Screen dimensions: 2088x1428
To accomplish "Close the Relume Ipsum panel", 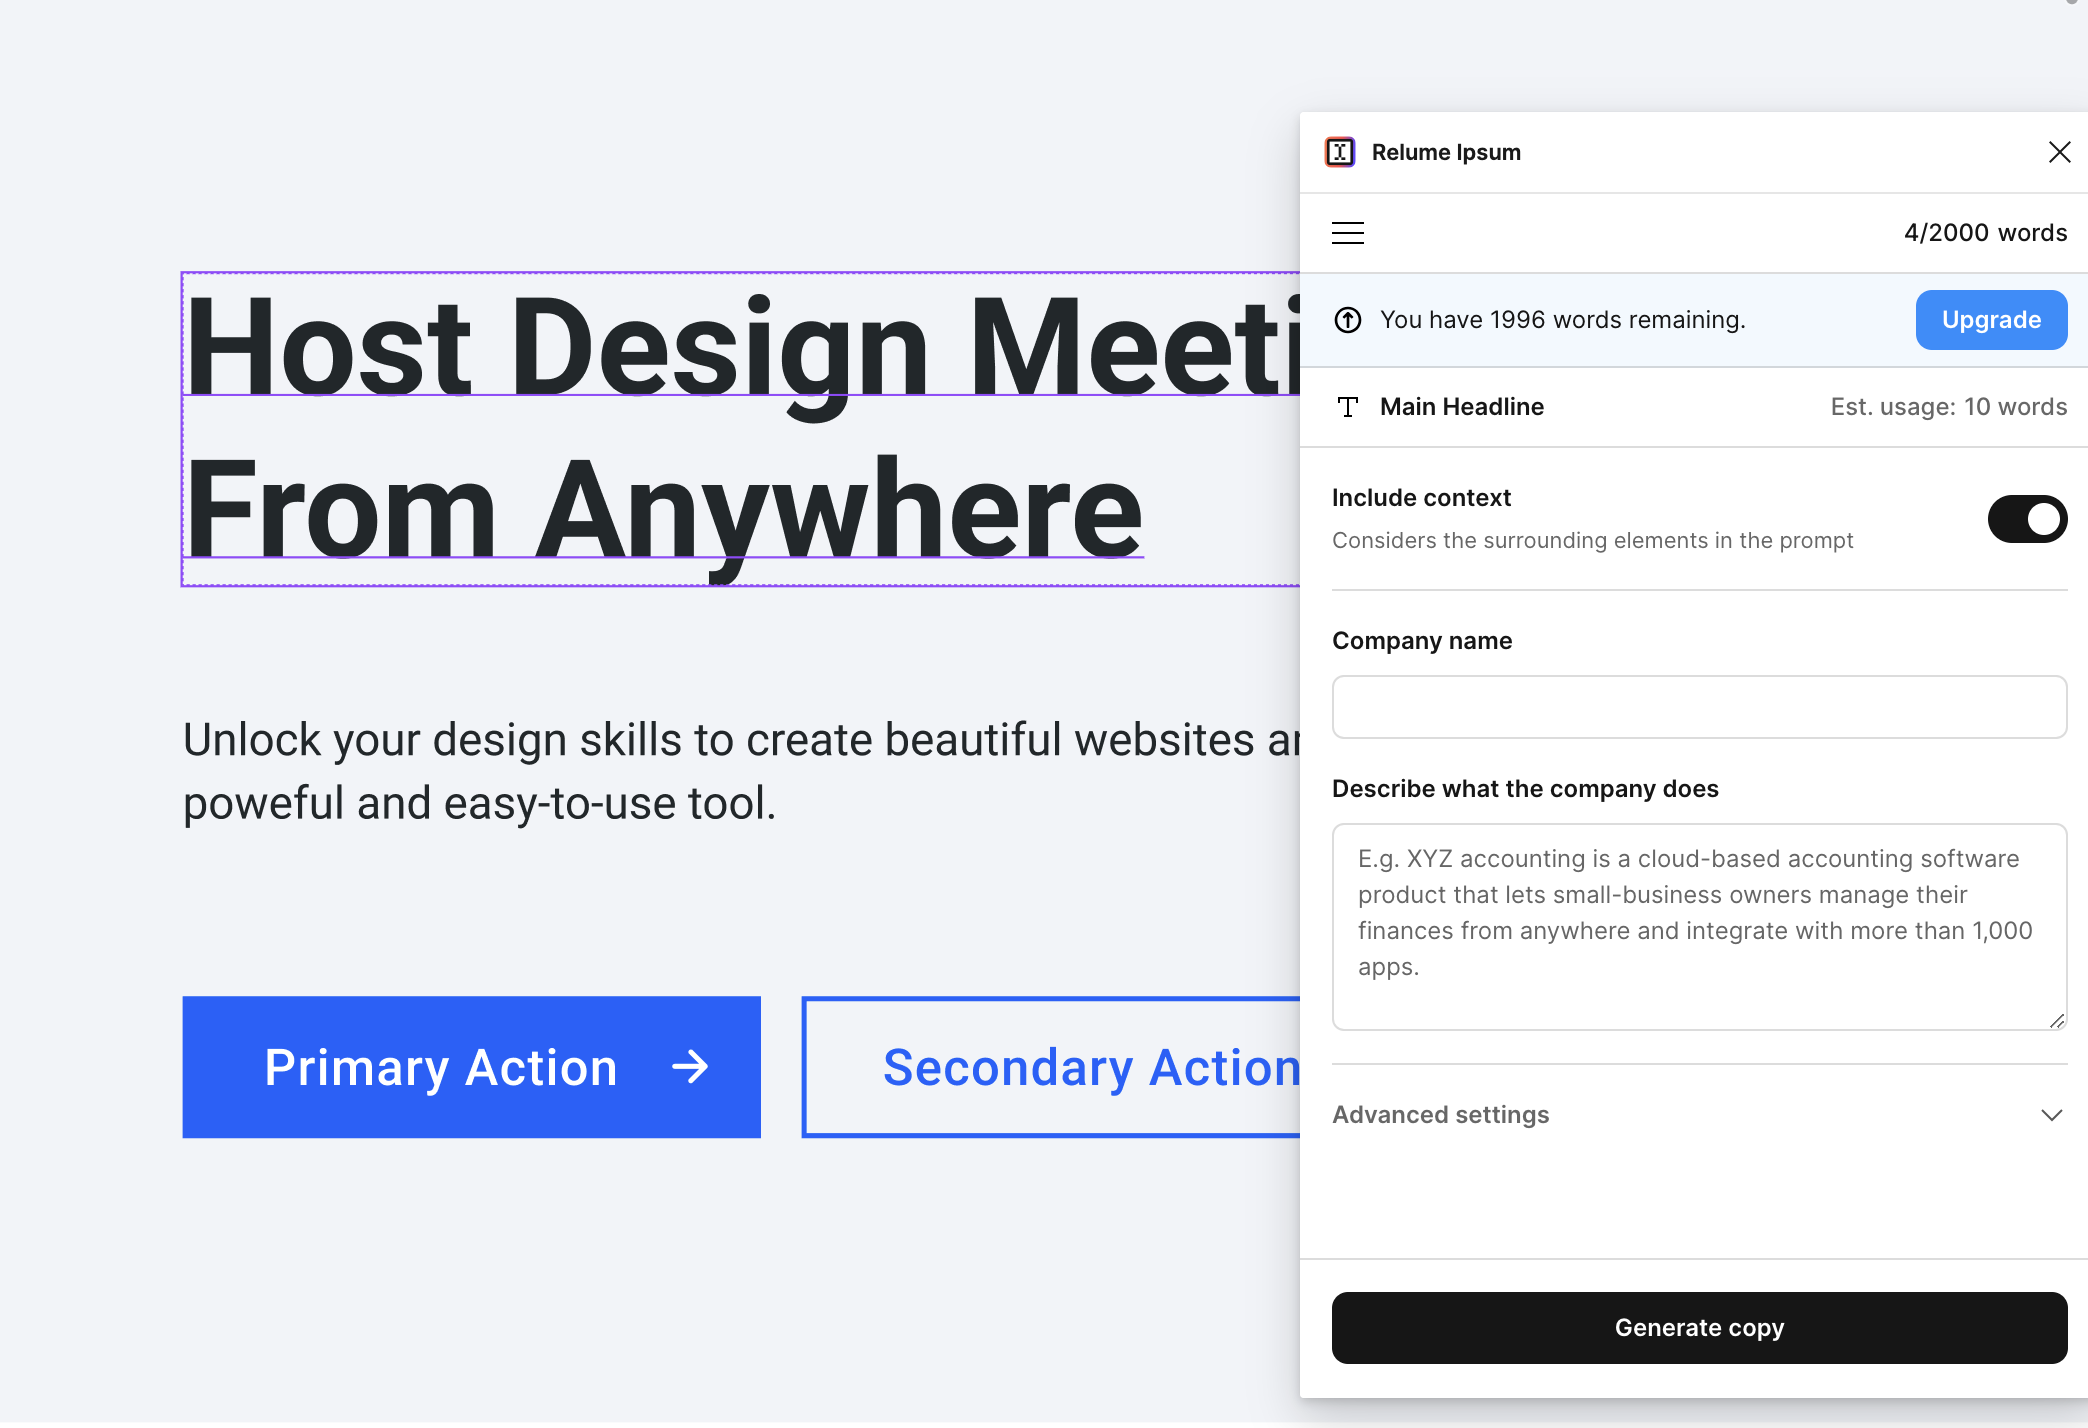I will tap(2059, 152).
